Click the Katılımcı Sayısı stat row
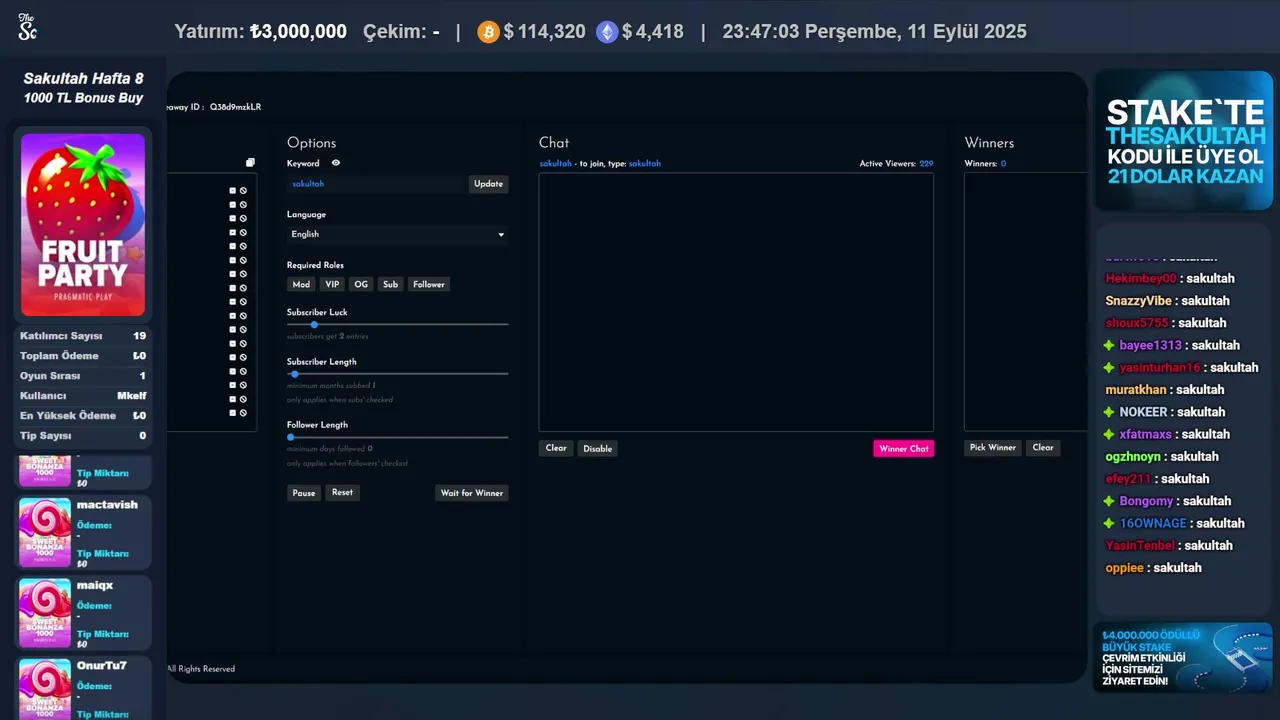The image size is (1280, 720). (83, 336)
